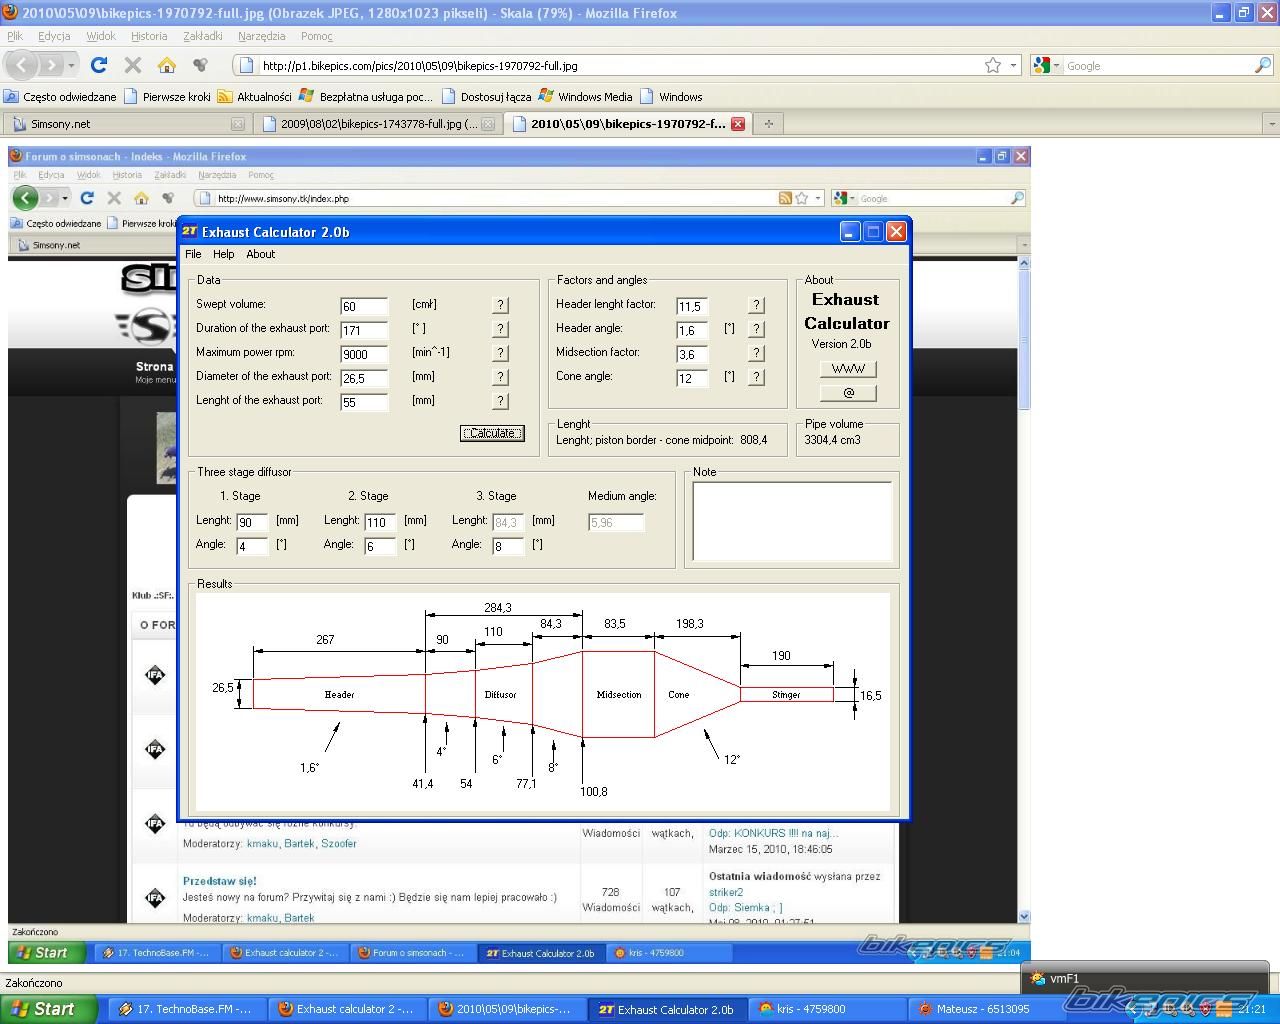Open File menu in Exhaust Calculator
1280x1024 pixels.
[193, 254]
